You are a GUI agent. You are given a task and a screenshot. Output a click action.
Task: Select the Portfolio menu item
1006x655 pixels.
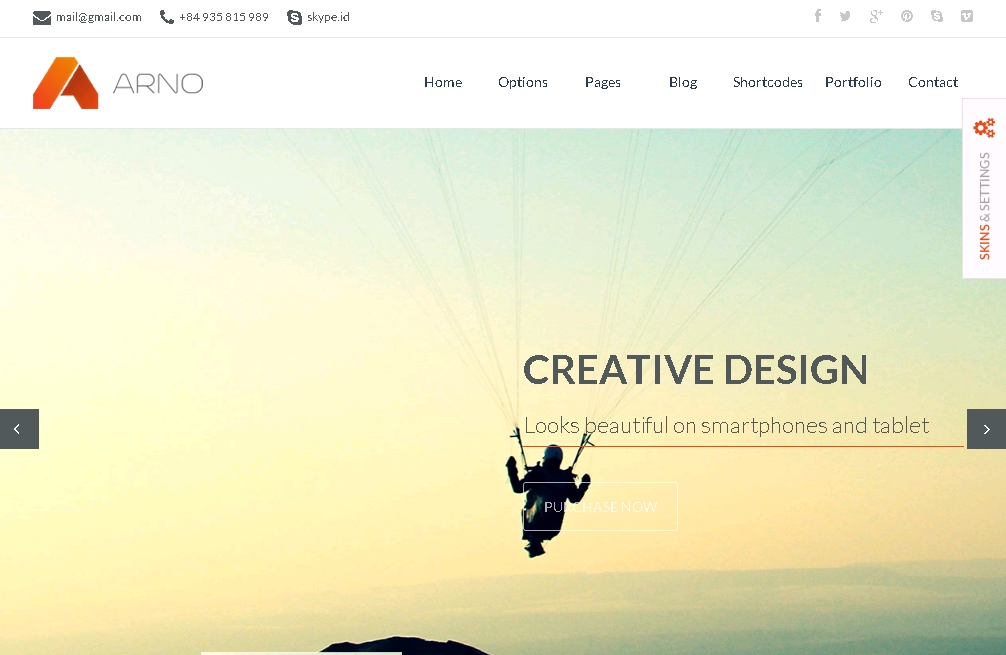tap(853, 82)
